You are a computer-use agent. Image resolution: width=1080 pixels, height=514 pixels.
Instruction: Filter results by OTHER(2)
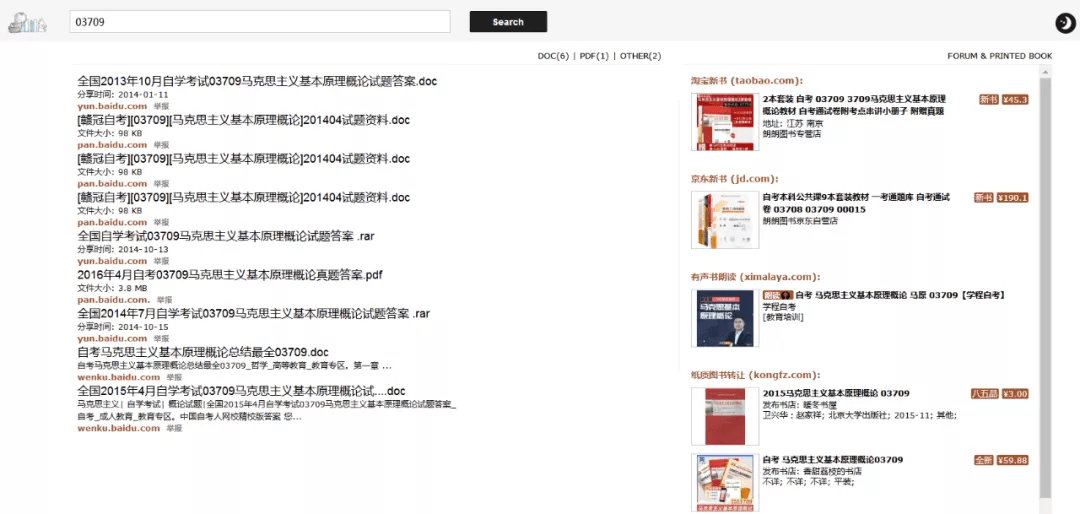[x=641, y=56]
